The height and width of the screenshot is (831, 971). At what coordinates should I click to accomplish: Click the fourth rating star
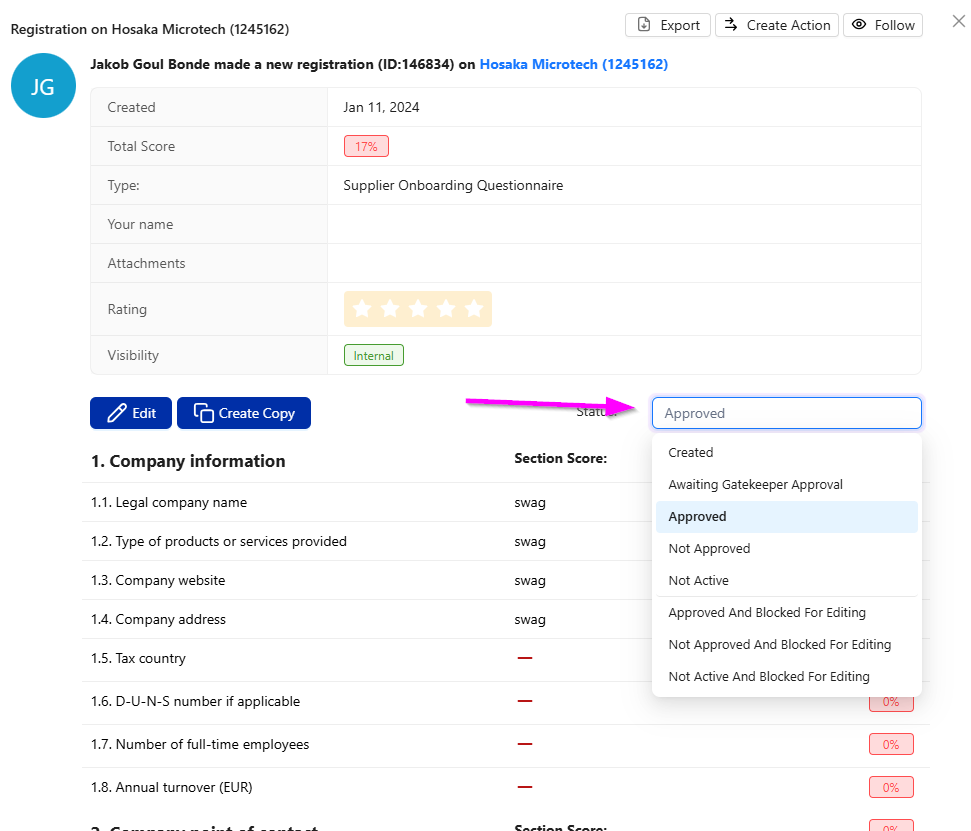(x=446, y=308)
